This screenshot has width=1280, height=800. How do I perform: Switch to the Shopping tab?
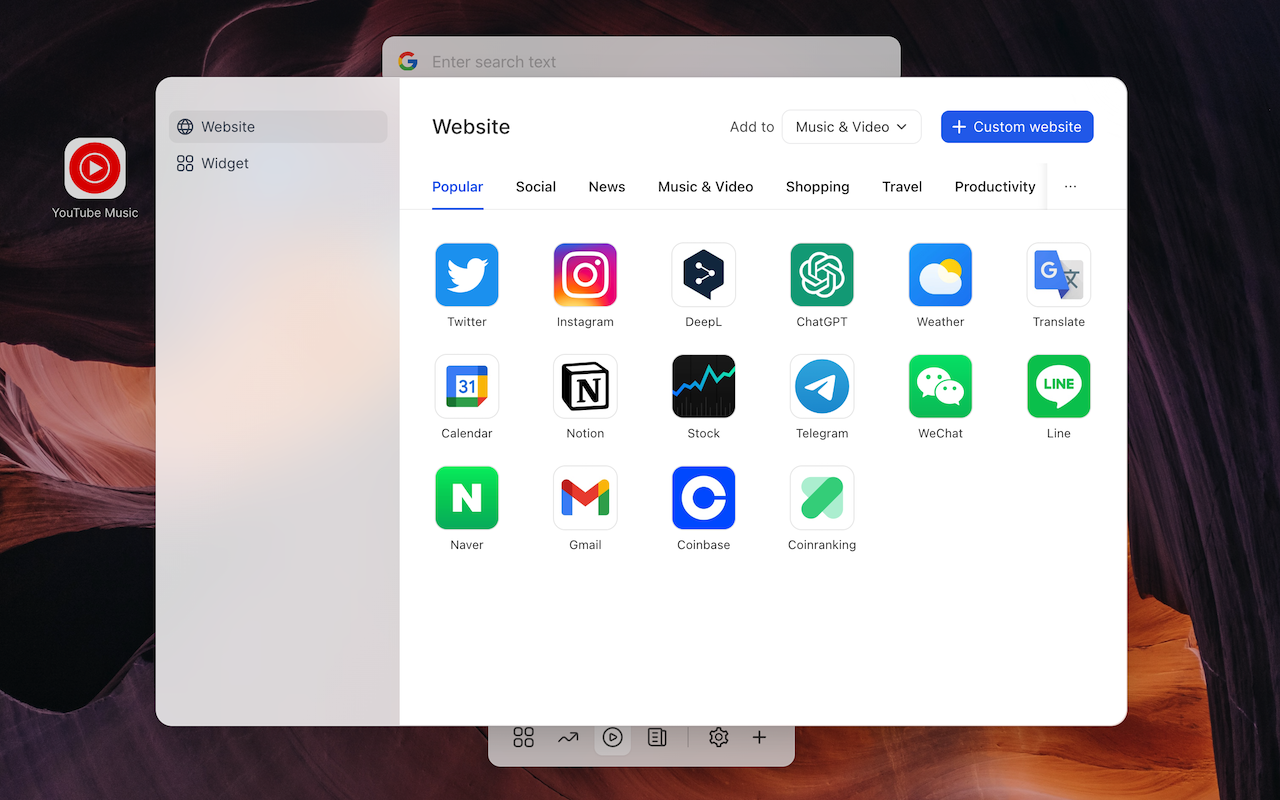(x=818, y=187)
